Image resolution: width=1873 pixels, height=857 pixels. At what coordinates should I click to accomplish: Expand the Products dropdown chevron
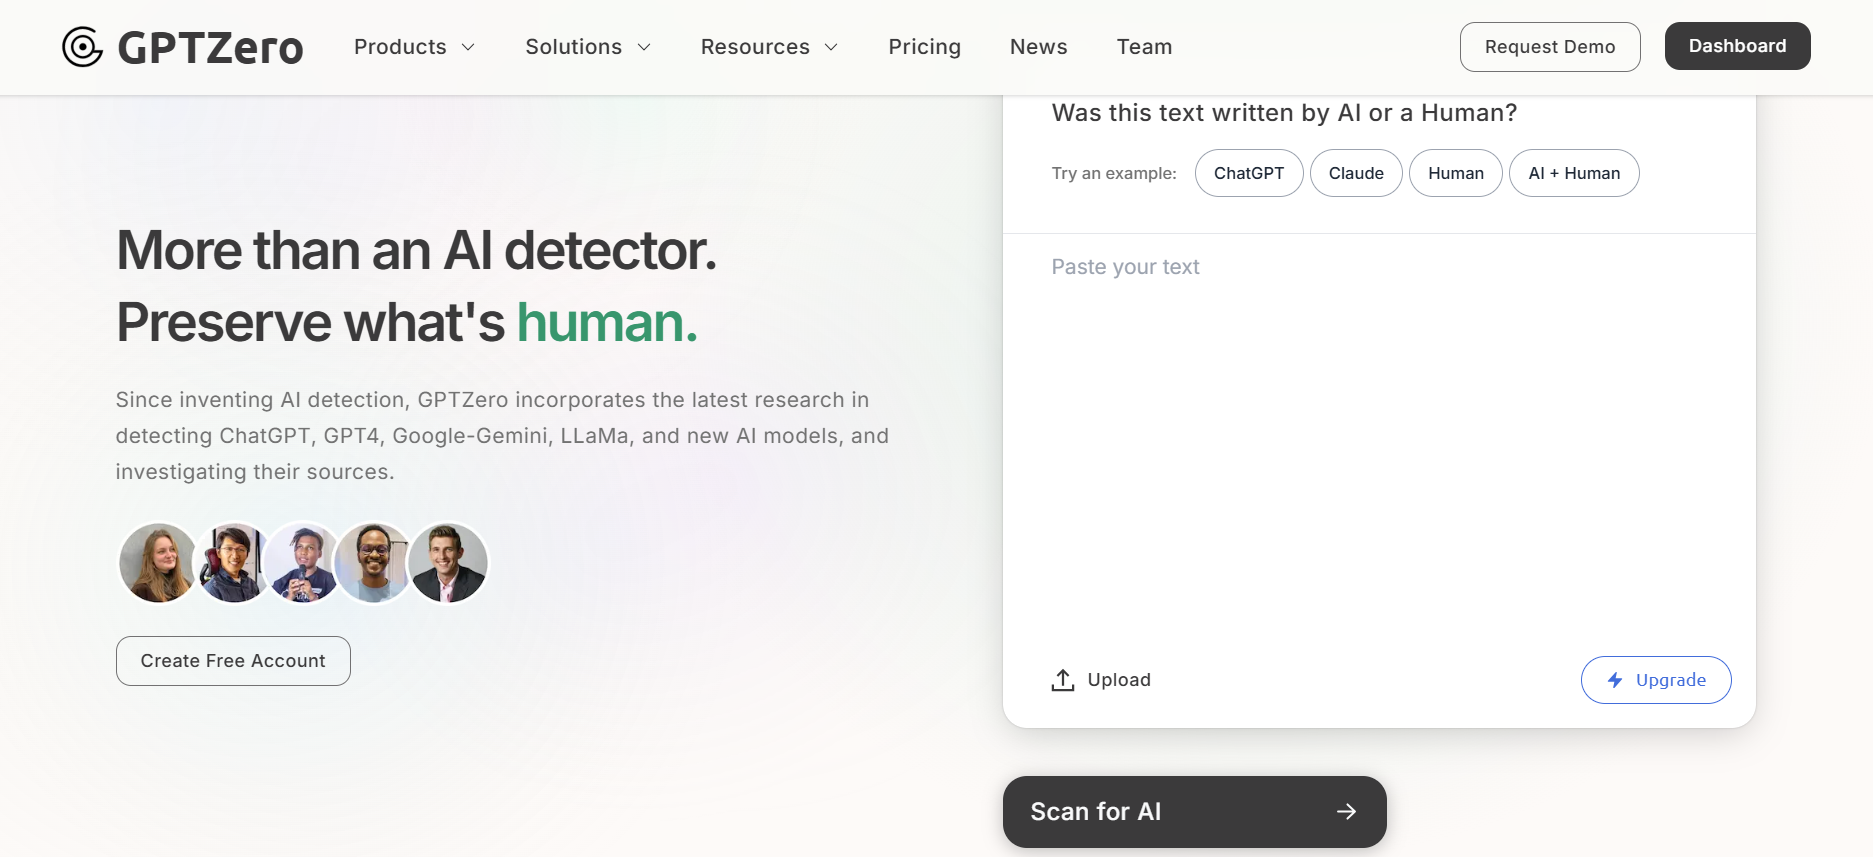pos(468,47)
